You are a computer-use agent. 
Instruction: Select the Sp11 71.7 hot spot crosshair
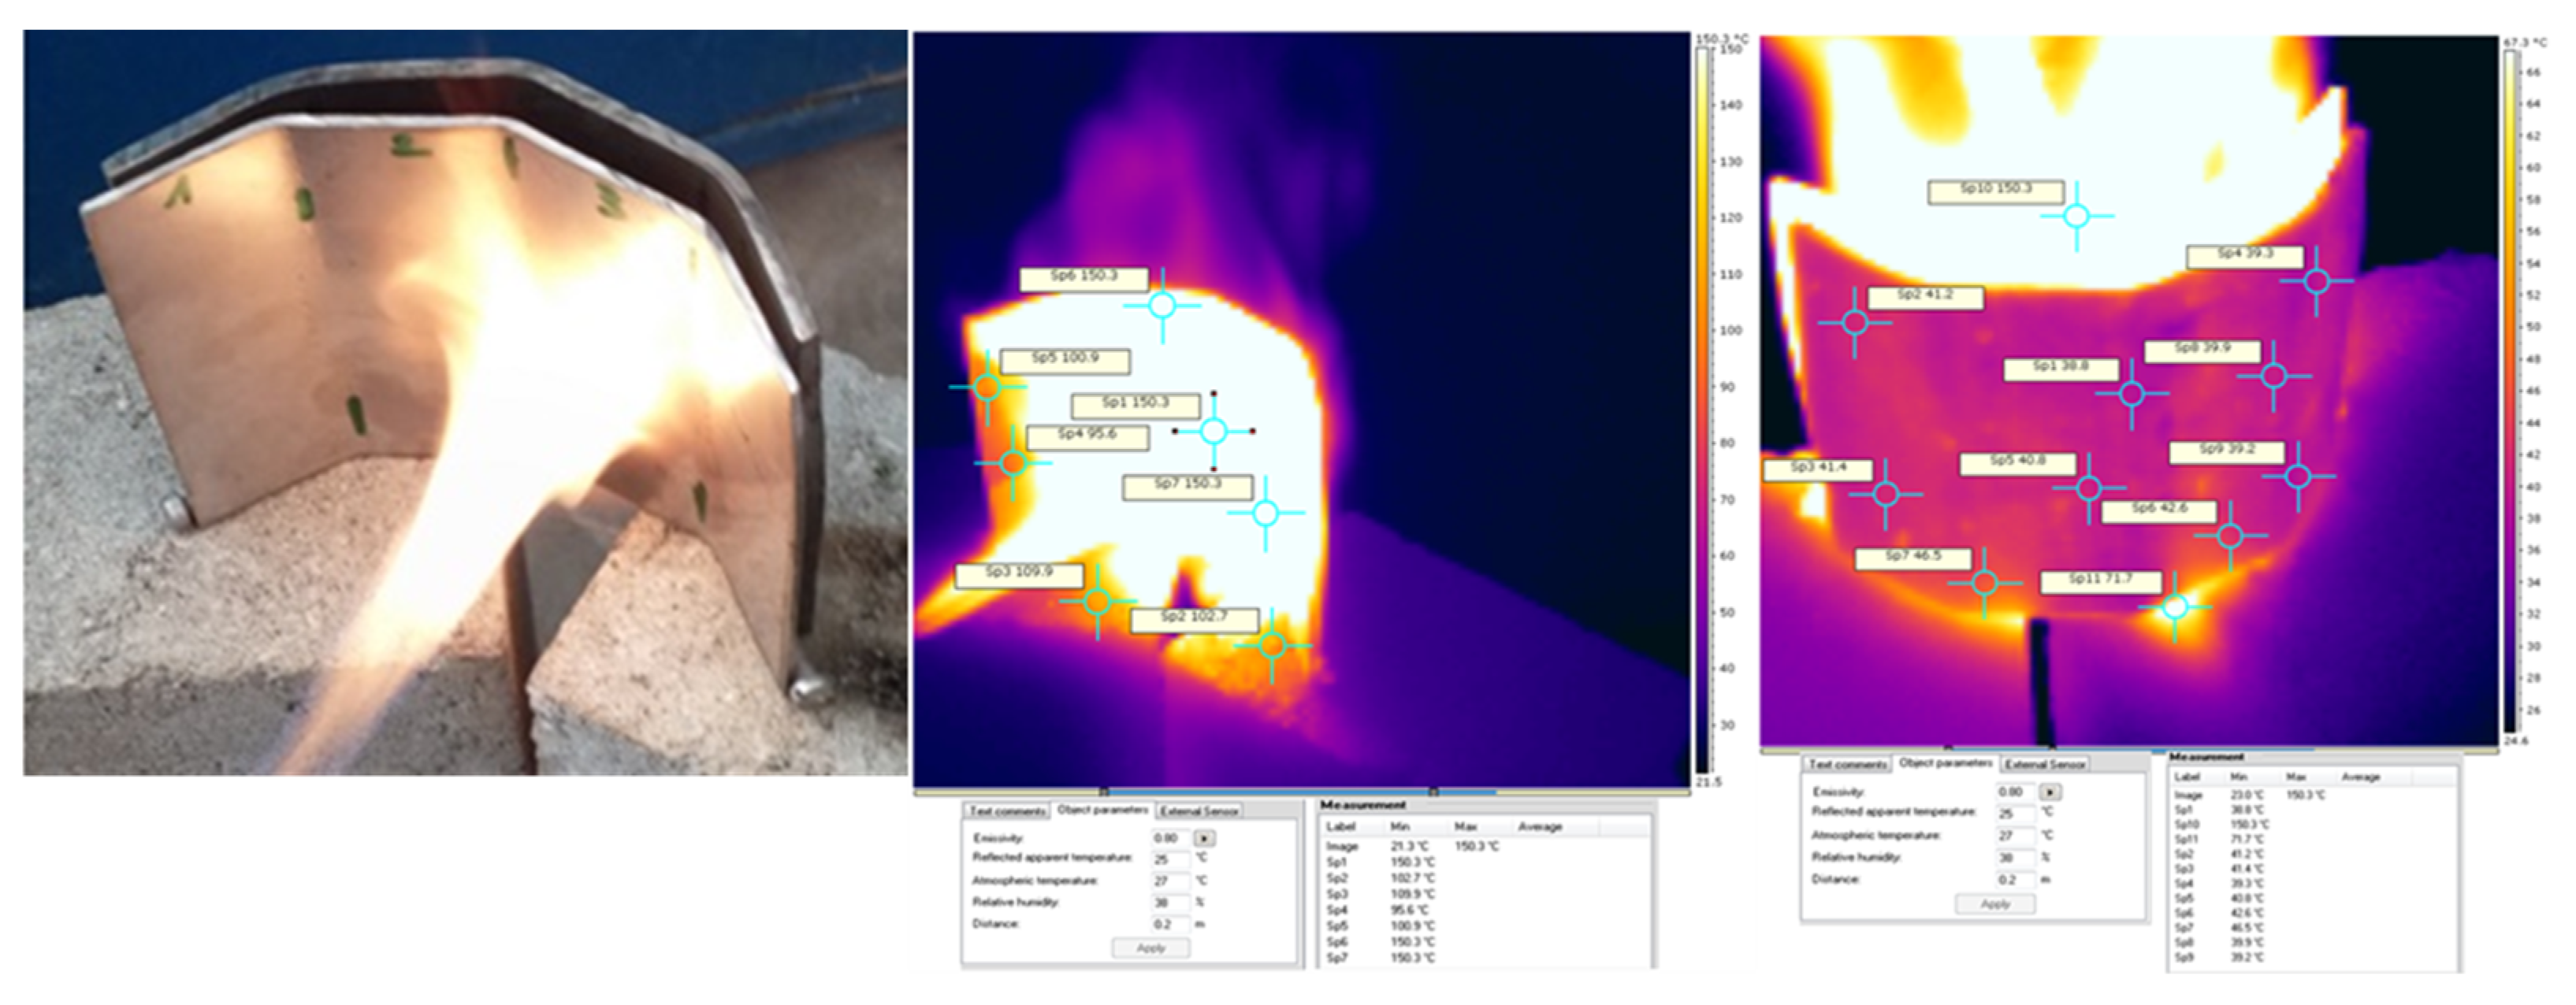[x=2175, y=606]
